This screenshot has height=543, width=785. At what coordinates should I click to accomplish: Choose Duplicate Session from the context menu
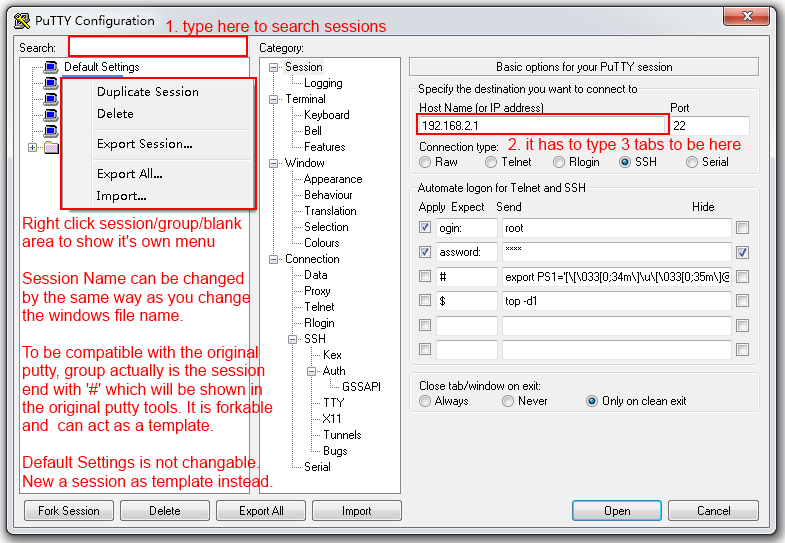148,92
